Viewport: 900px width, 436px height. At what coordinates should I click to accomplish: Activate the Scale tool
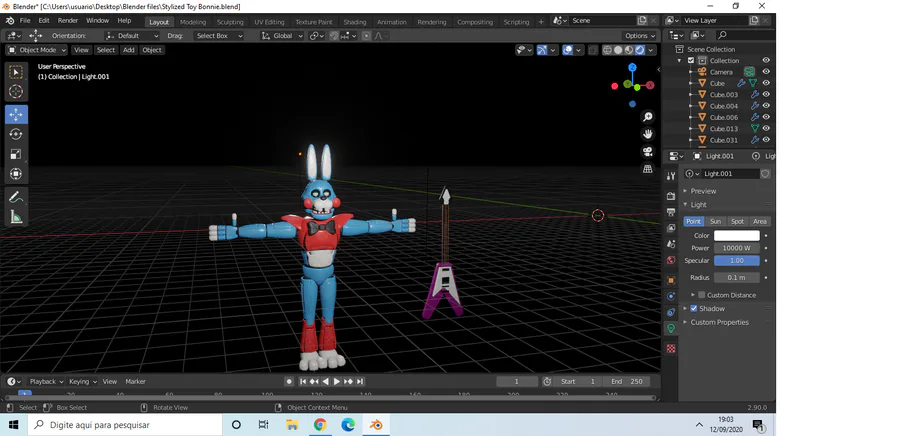pos(16,154)
